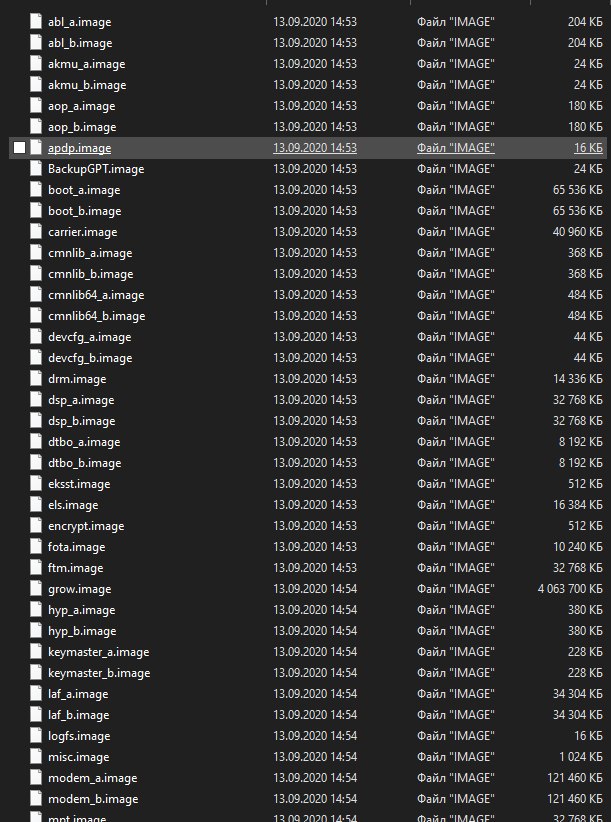Select the file name modem_b.image
The height and width of the screenshot is (822, 611).
pos(93,798)
